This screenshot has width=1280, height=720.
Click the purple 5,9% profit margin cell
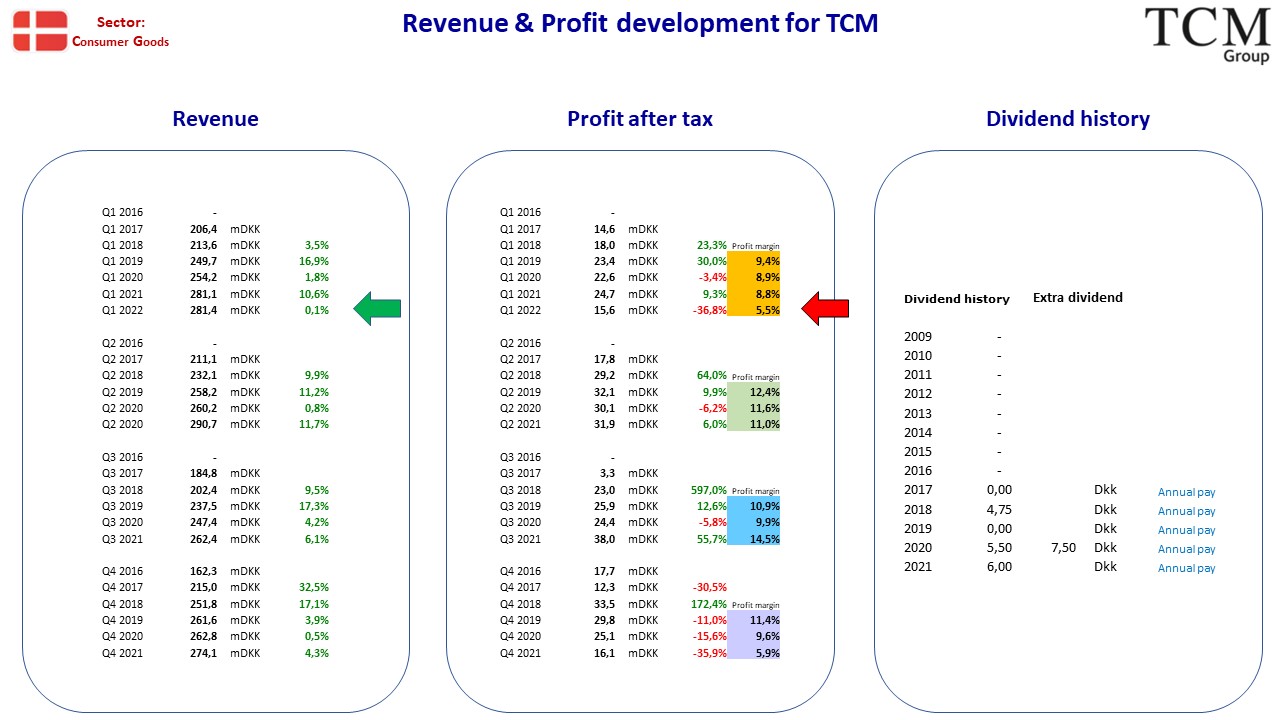754,653
